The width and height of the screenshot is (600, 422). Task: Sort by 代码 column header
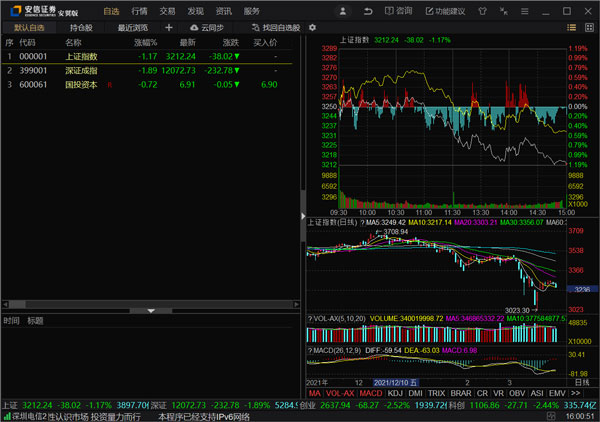click(27, 42)
